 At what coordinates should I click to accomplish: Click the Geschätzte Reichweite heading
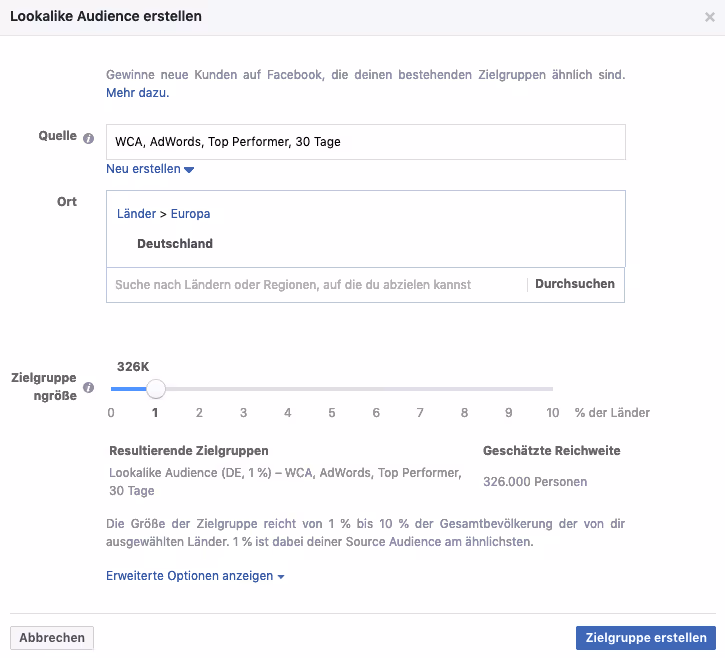552,450
